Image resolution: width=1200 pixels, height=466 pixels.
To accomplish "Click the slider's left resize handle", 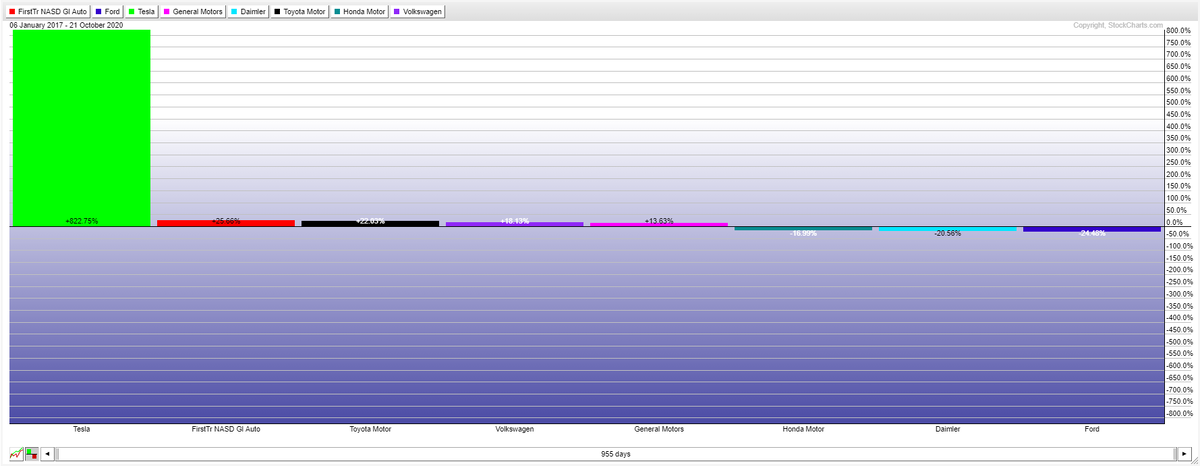I will pyautogui.click(x=57, y=454).
